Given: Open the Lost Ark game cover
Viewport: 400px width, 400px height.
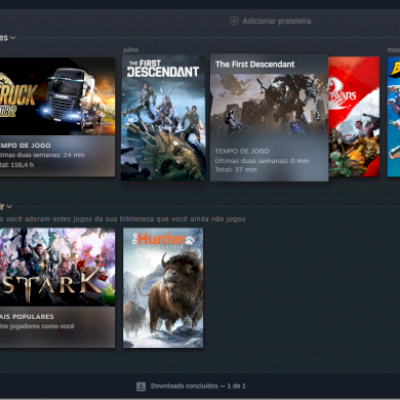Looking at the screenshot, I should coord(57,267).
